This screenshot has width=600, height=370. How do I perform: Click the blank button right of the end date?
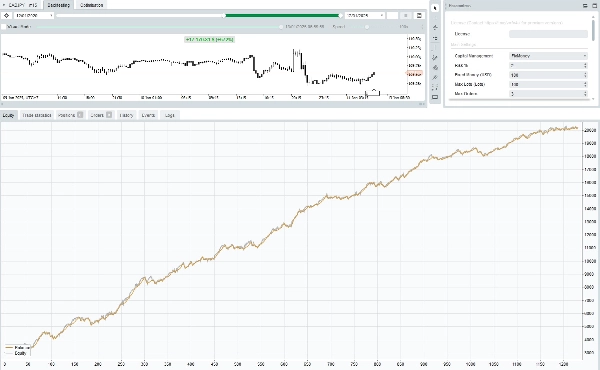393,15
